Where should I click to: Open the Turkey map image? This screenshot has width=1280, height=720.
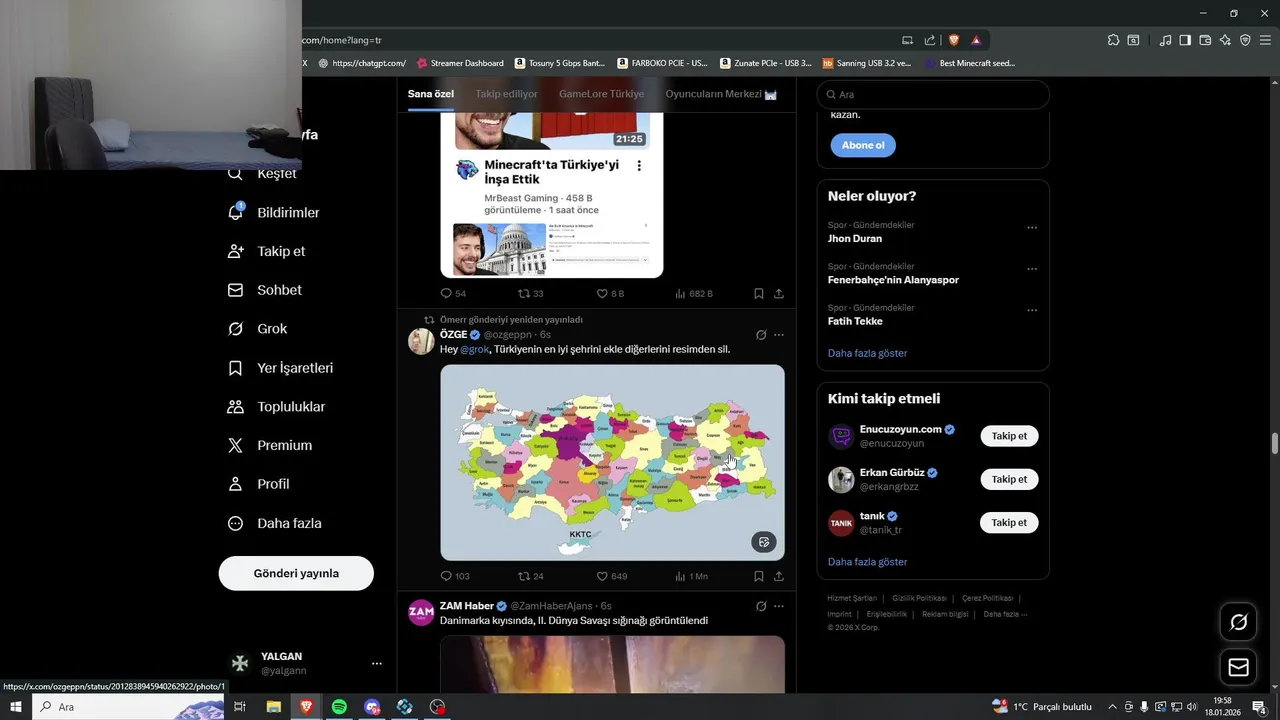[612, 462]
